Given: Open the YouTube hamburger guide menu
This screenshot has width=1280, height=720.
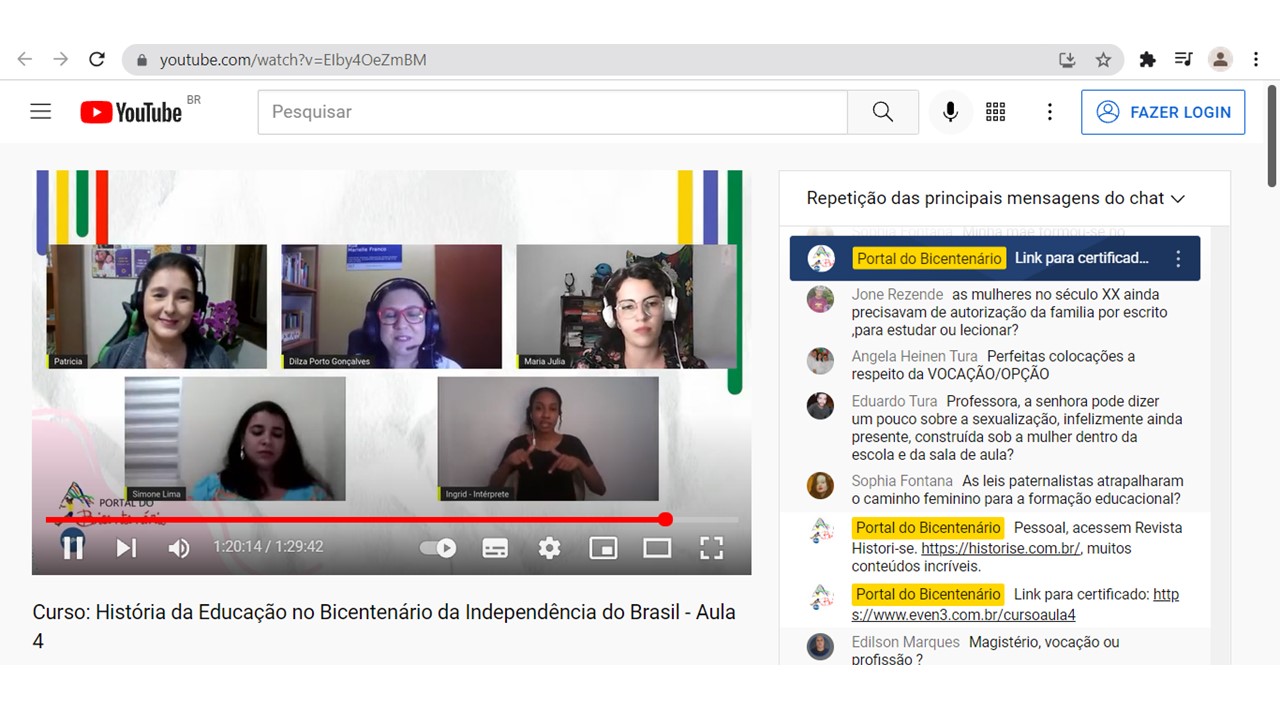Looking at the screenshot, I should tap(41, 112).
